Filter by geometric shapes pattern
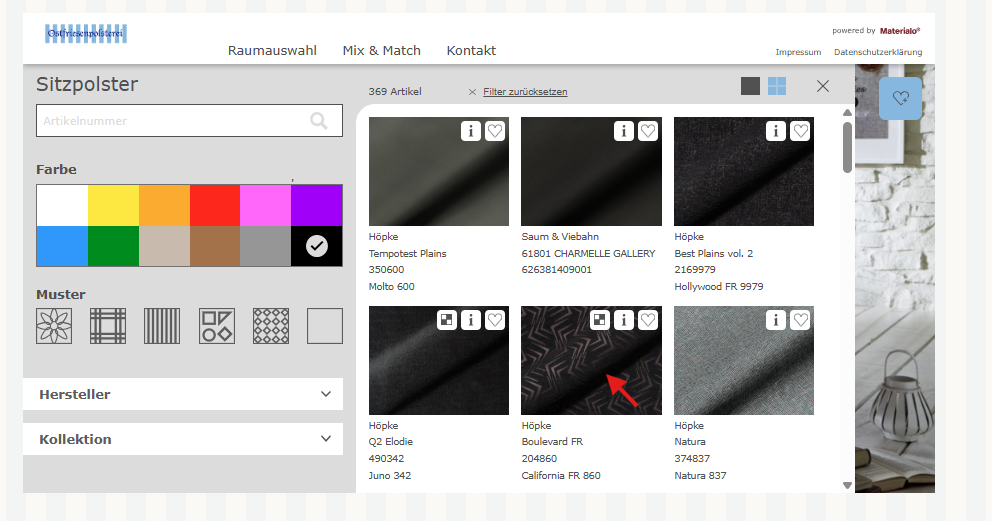 [217, 326]
